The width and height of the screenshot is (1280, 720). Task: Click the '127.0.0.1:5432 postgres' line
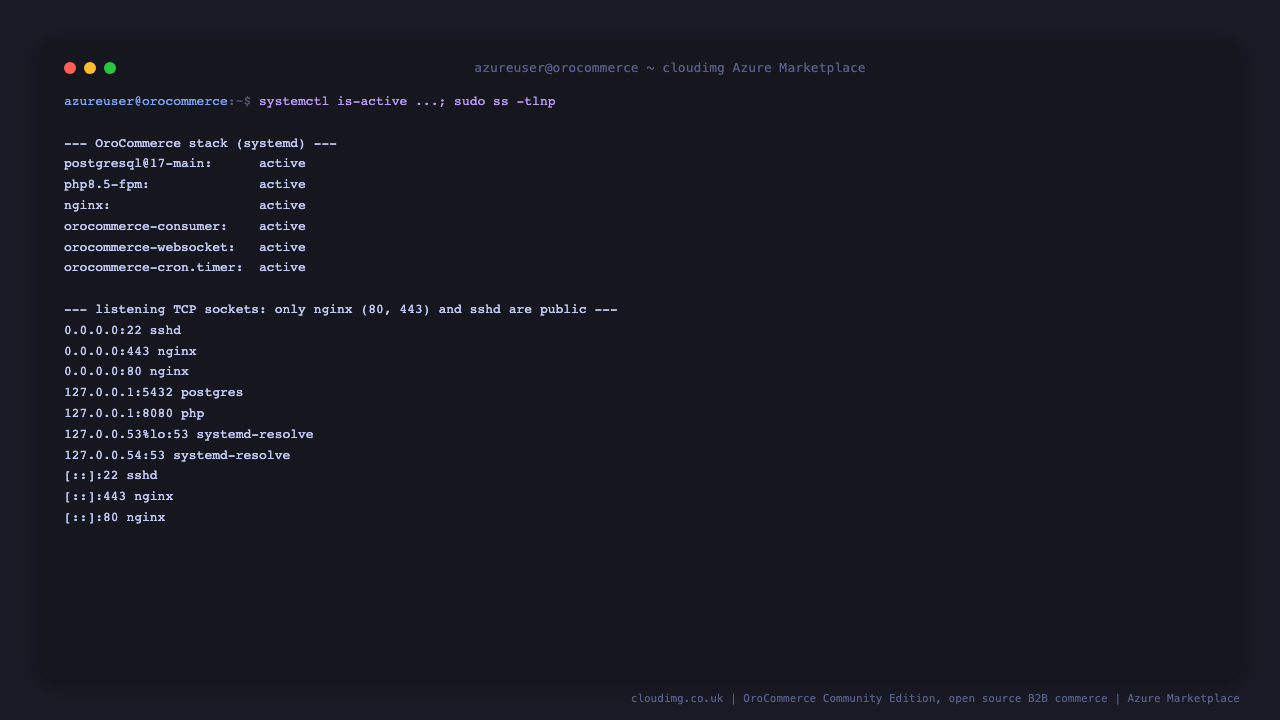coord(153,393)
